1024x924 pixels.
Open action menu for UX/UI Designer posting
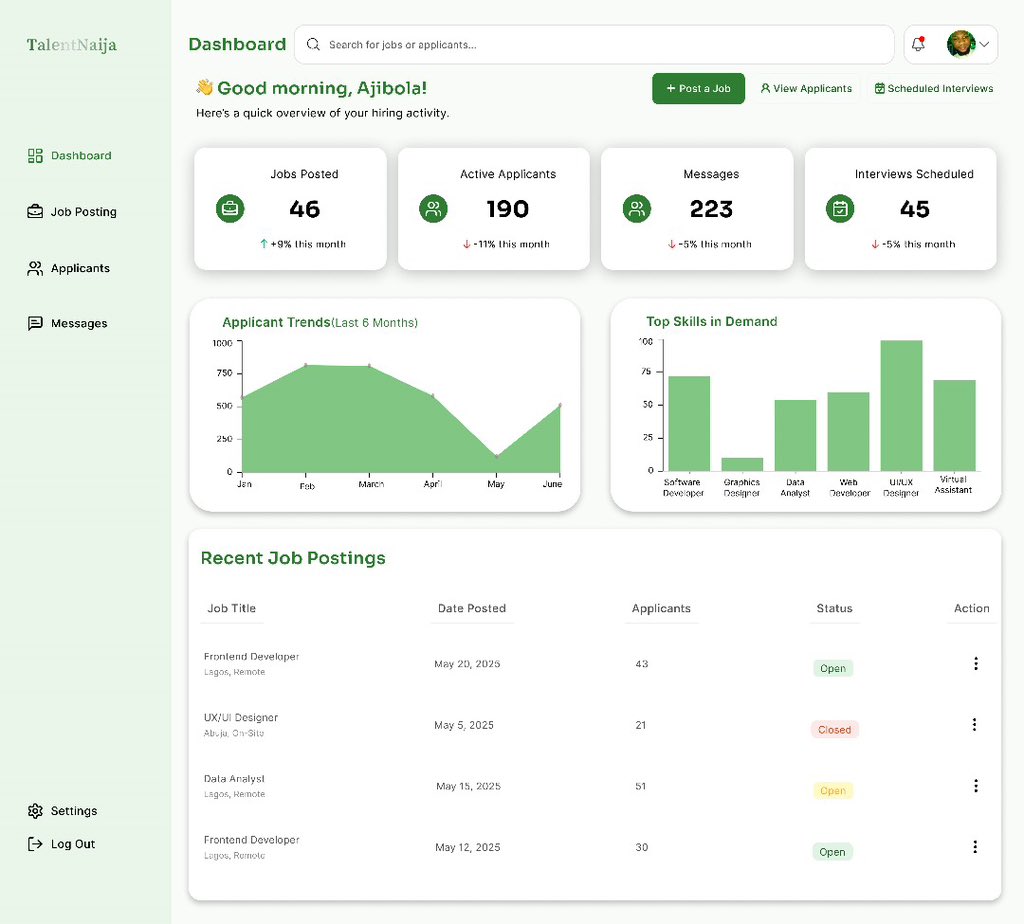pyautogui.click(x=975, y=724)
